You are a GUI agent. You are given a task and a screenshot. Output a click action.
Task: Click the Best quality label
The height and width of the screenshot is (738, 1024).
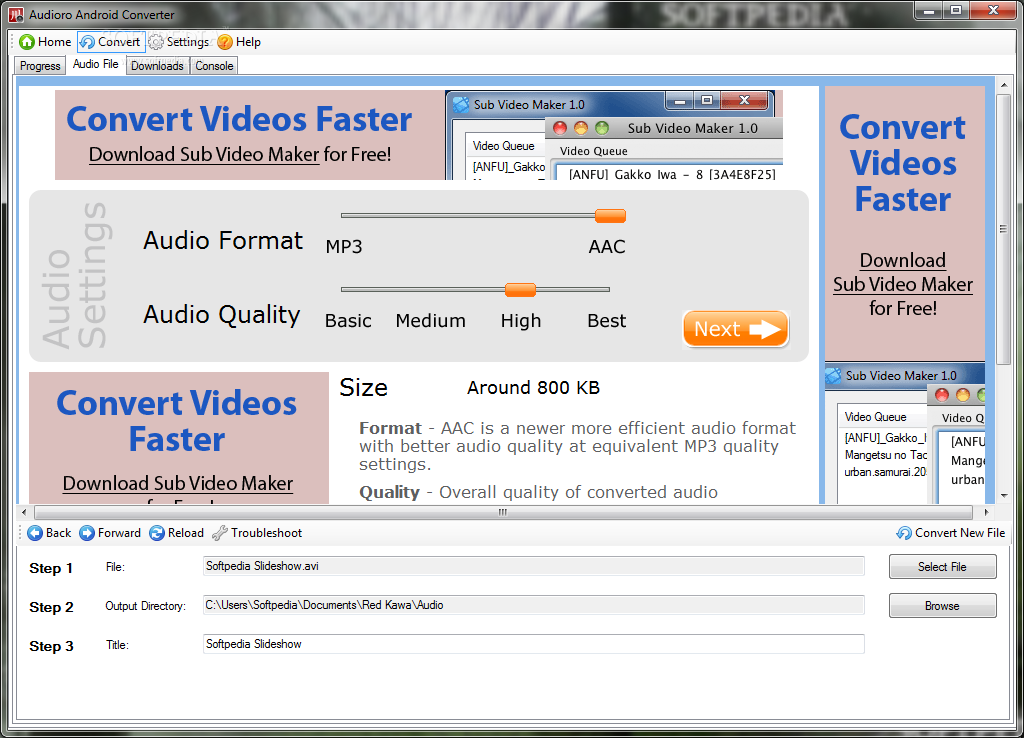607,321
